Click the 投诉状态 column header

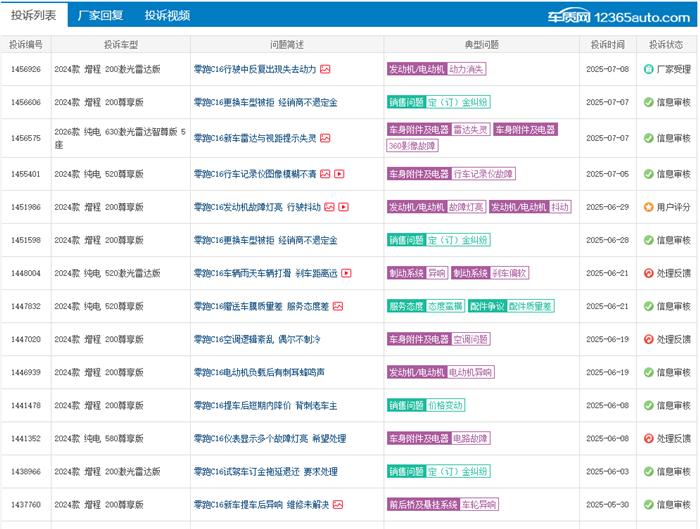[666, 45]
